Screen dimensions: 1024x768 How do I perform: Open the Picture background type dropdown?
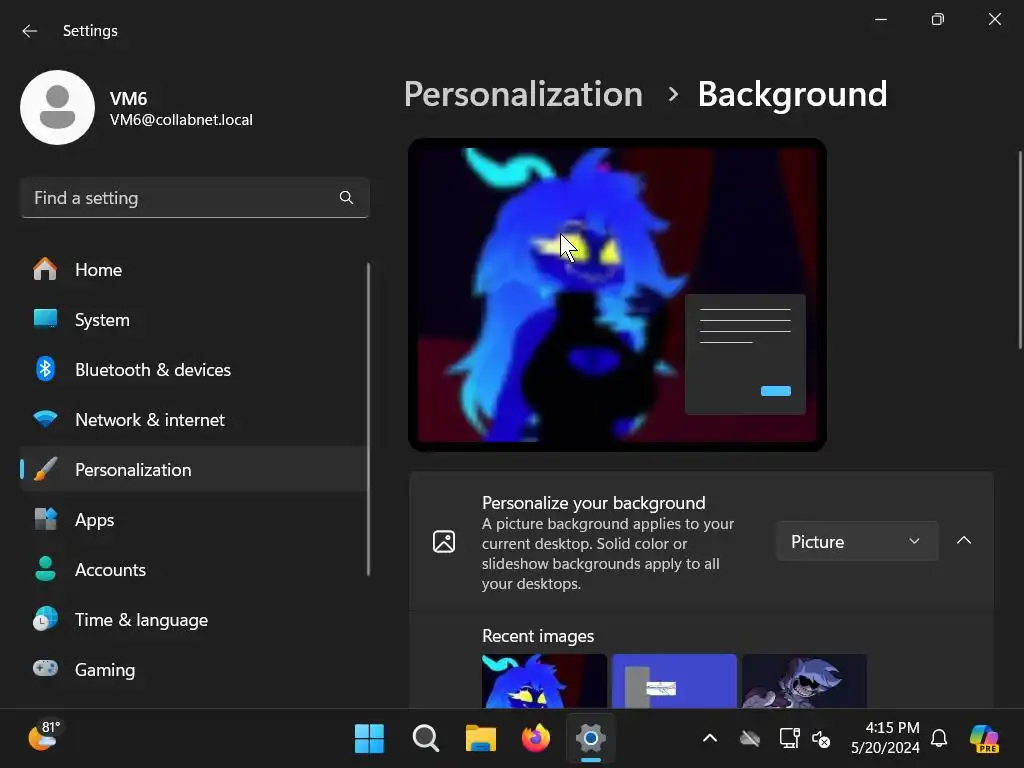point(857,541)
